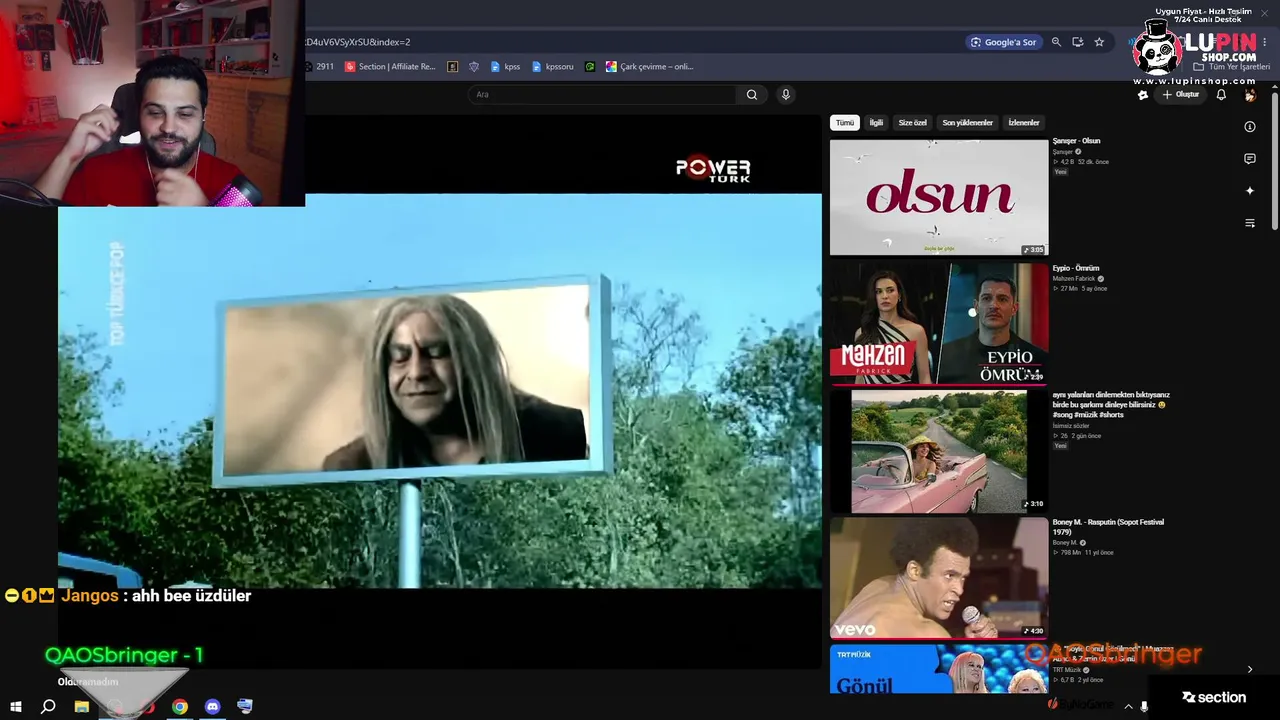Image resolution: width=1280 pixels, height=720 pixels.
Task: Open the kpssoru bookmark
Action: point(553,67)
